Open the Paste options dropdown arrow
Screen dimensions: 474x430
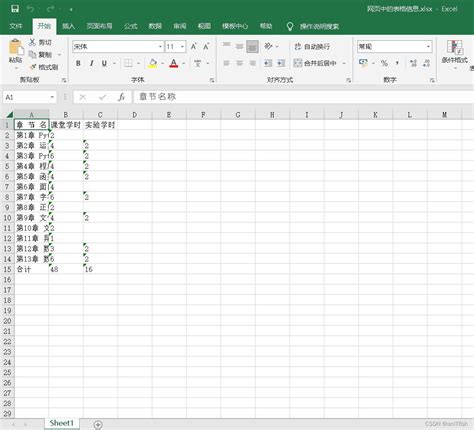pos(16,68)
